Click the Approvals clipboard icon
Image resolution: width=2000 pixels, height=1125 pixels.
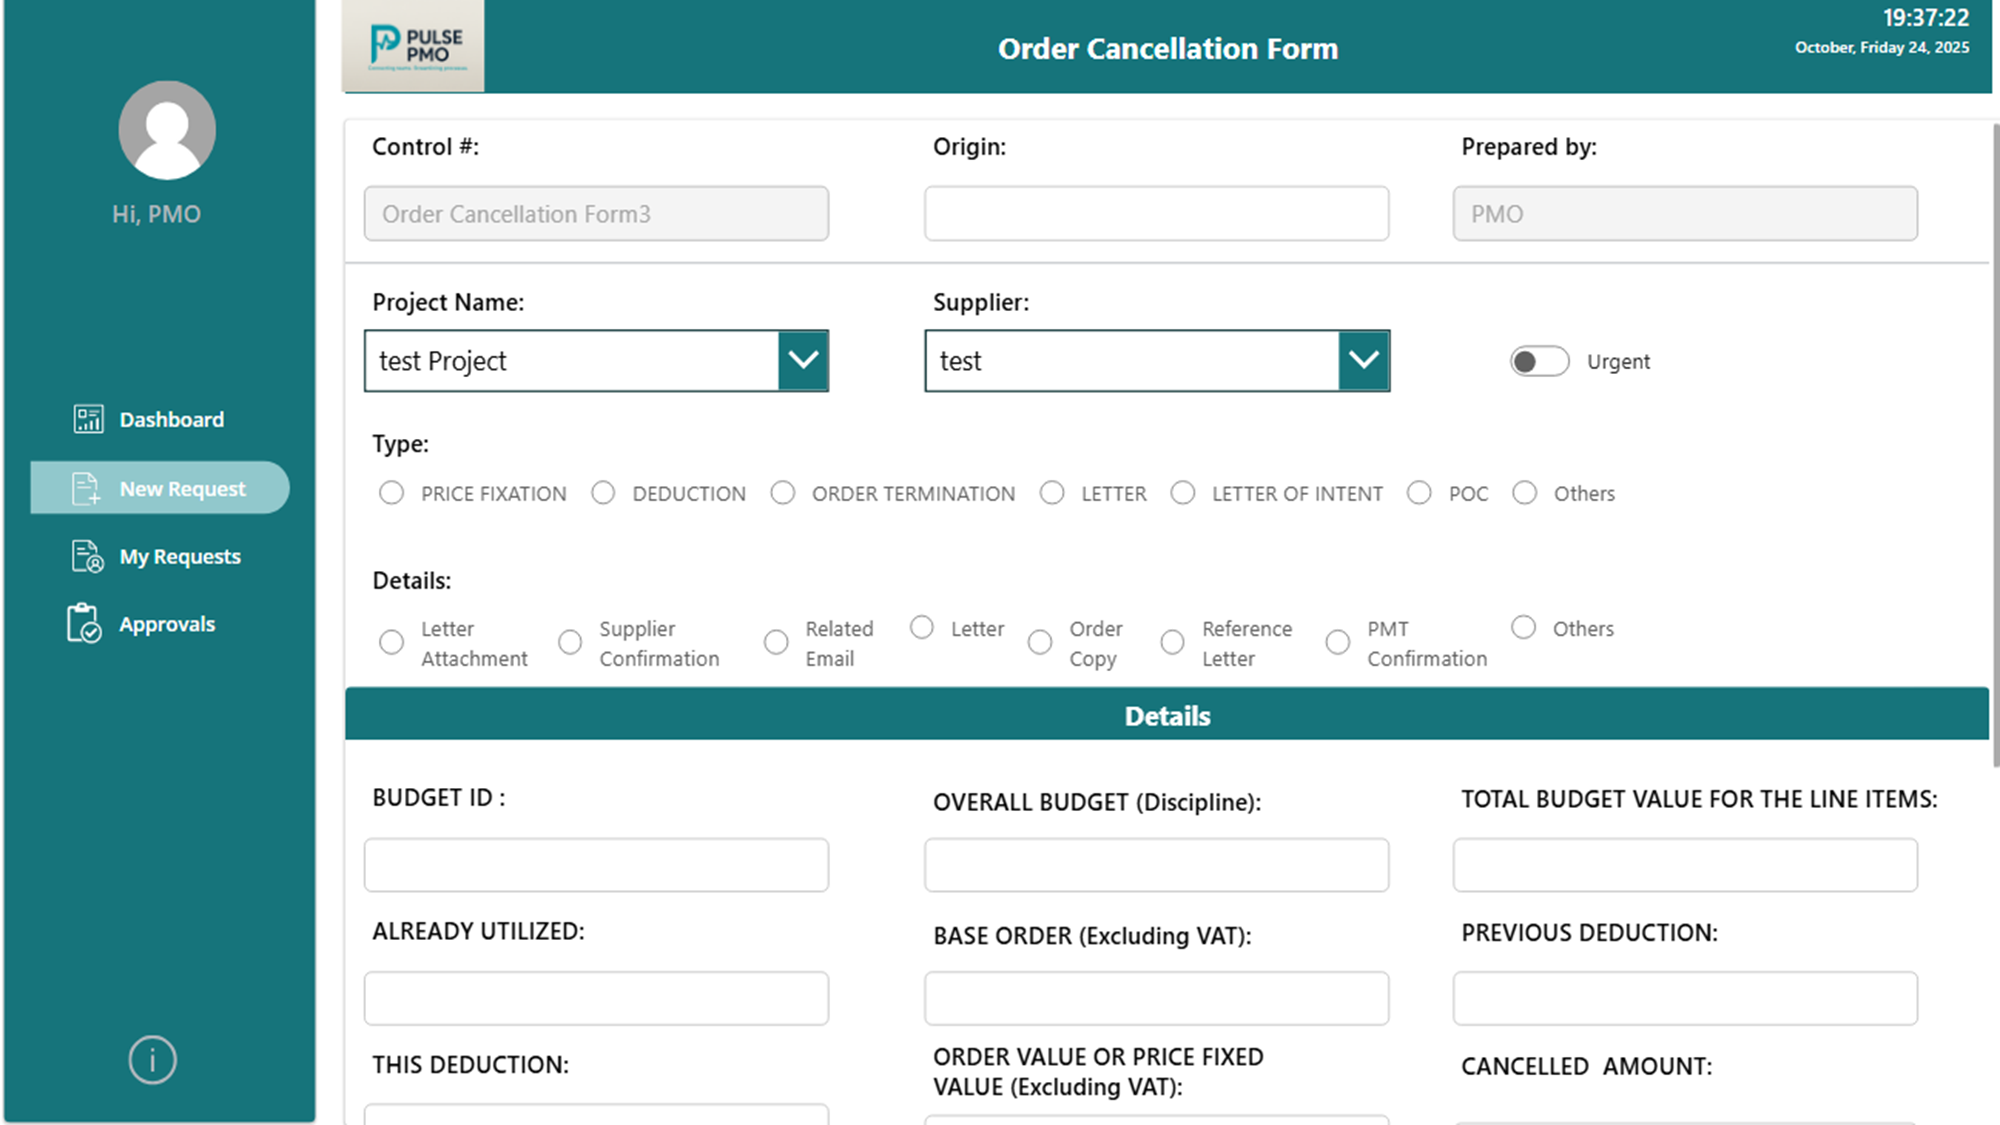click(84, 623)
